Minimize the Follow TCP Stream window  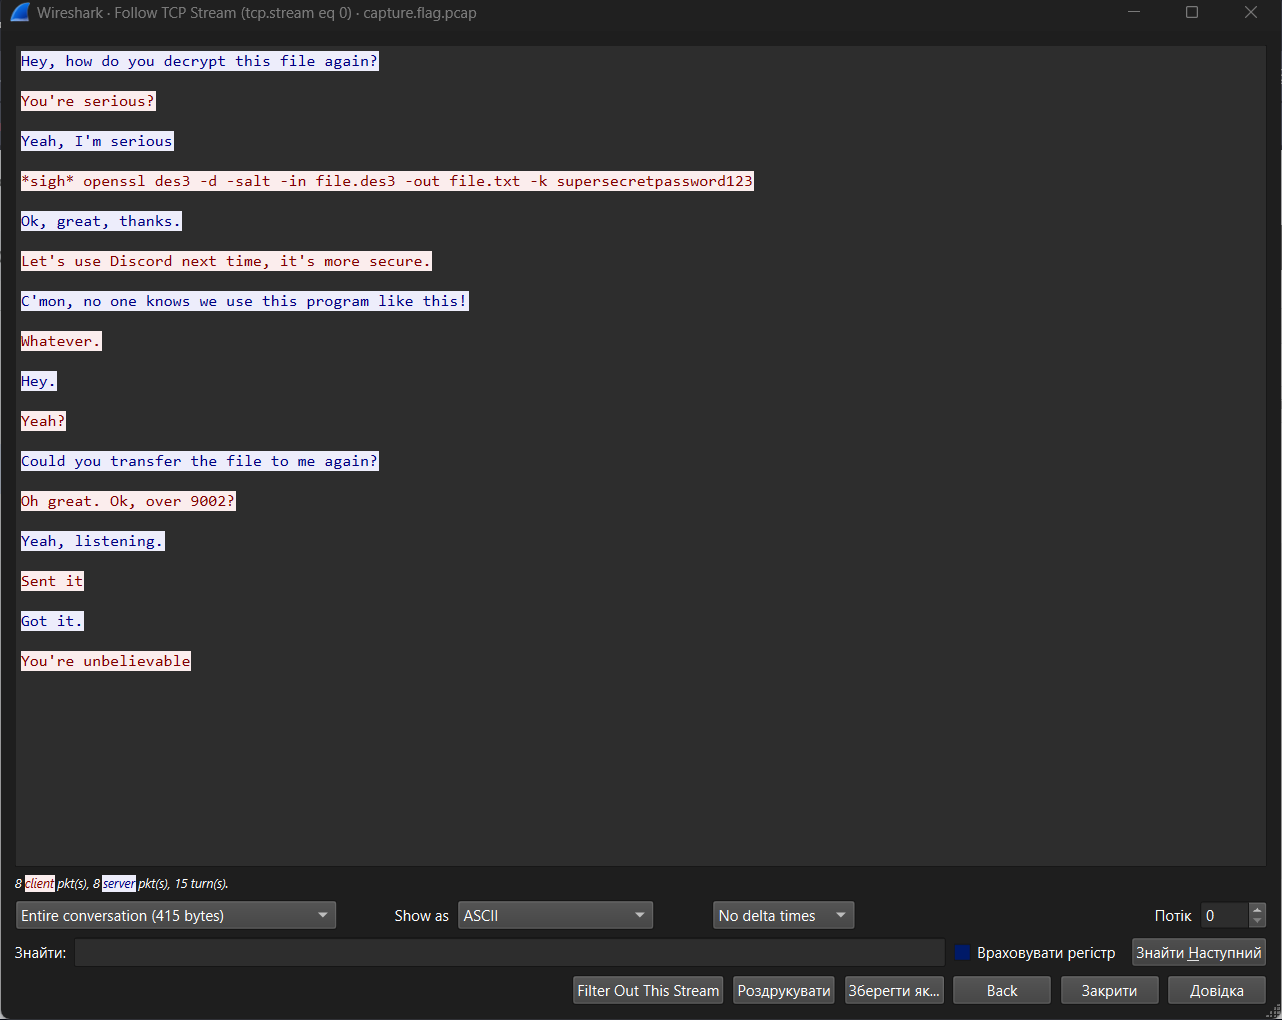point(1134,13)
